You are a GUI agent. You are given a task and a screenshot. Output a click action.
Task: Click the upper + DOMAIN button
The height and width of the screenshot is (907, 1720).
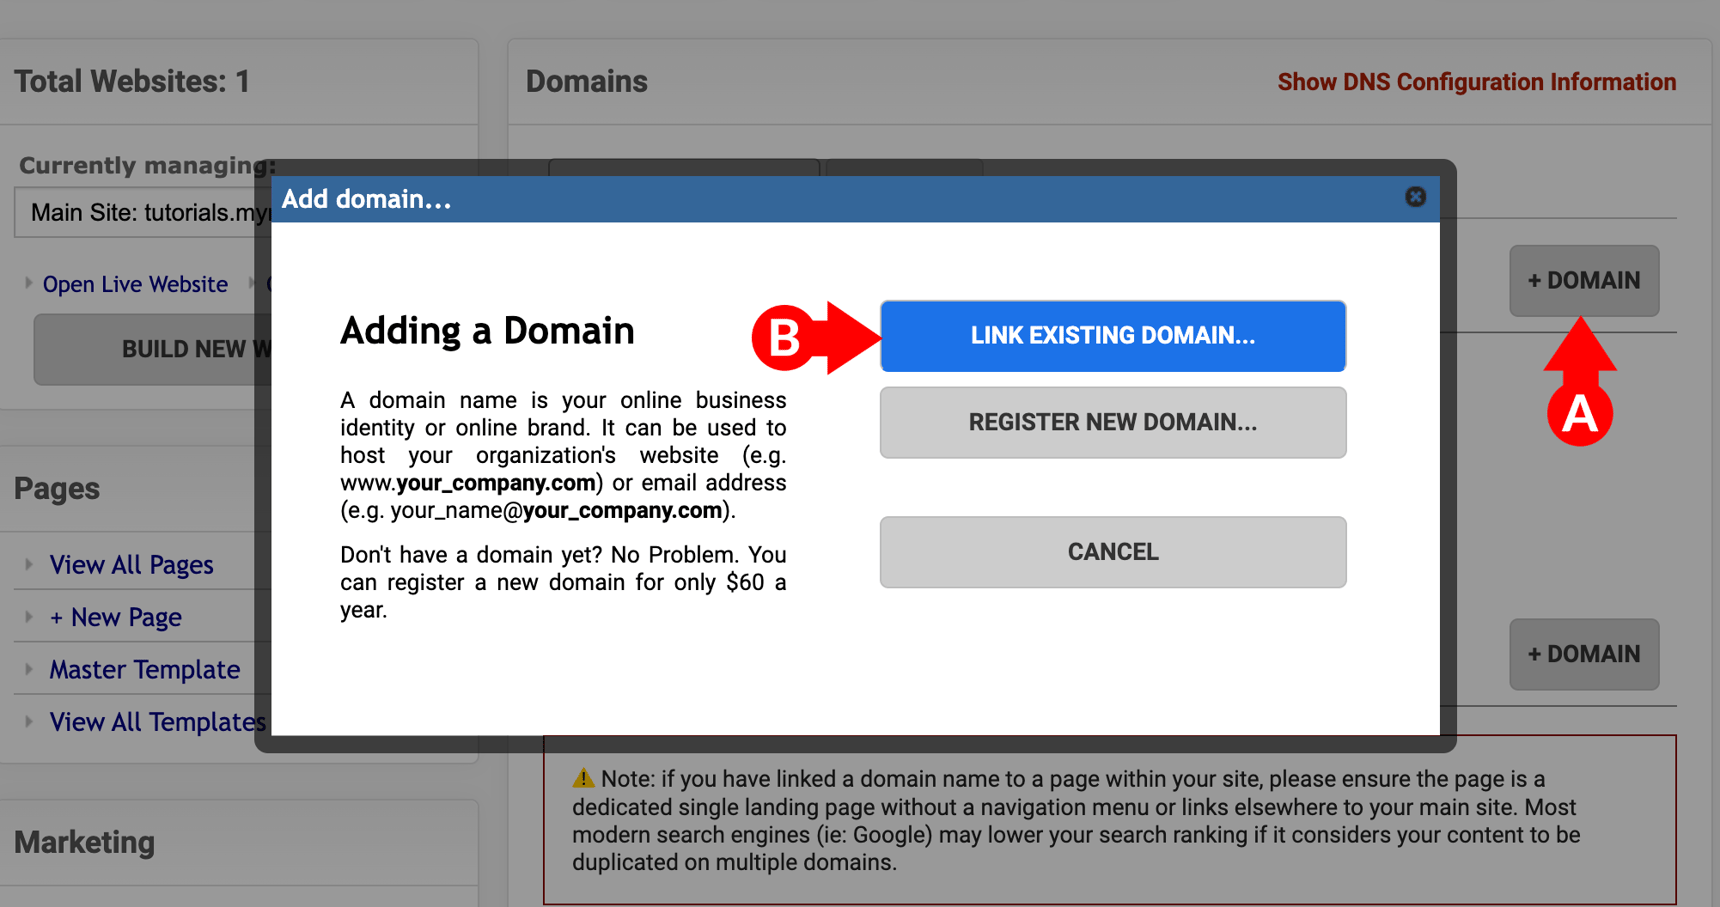[1583, 281]
